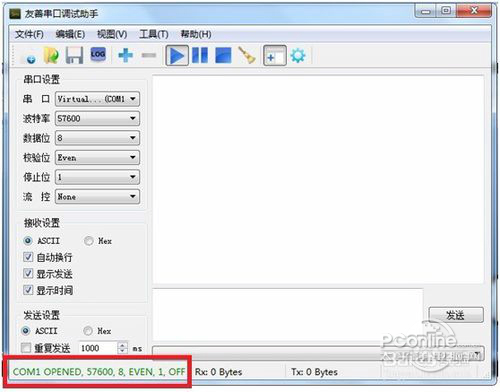
Task: Maximize the 友善串口调试助手 window
Action: coord(446,11)
